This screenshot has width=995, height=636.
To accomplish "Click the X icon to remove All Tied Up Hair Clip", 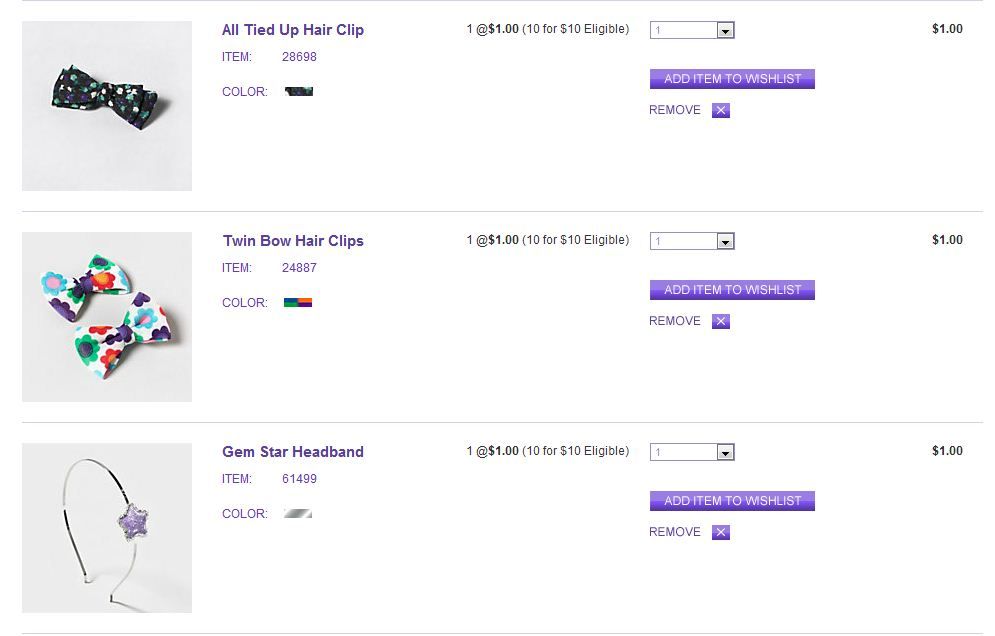I will coord(721,111).
